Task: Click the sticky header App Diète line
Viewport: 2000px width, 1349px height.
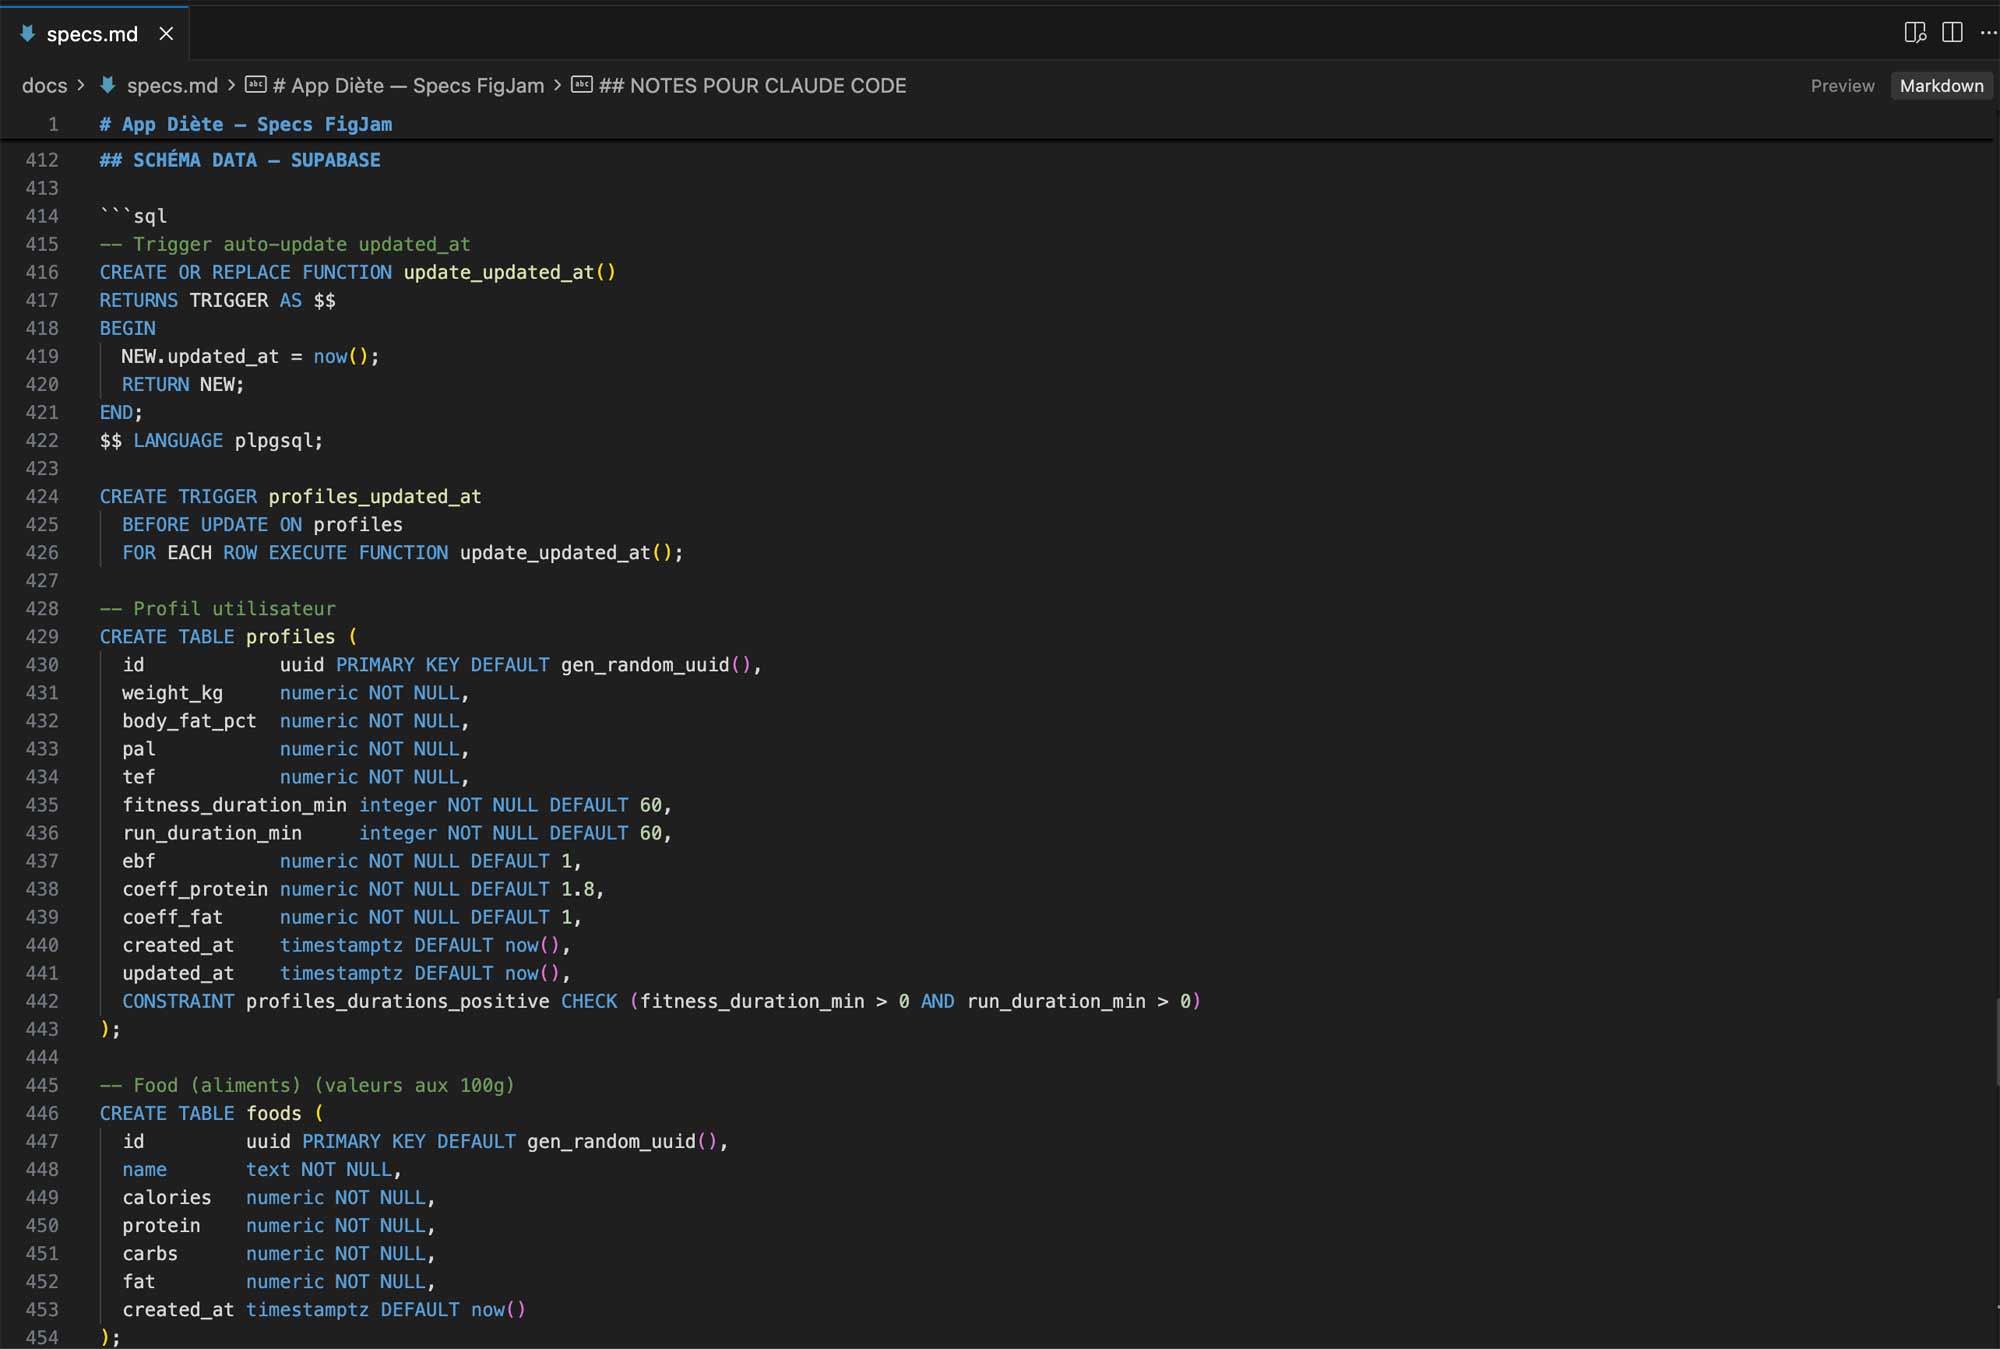Action: (245, 124)
